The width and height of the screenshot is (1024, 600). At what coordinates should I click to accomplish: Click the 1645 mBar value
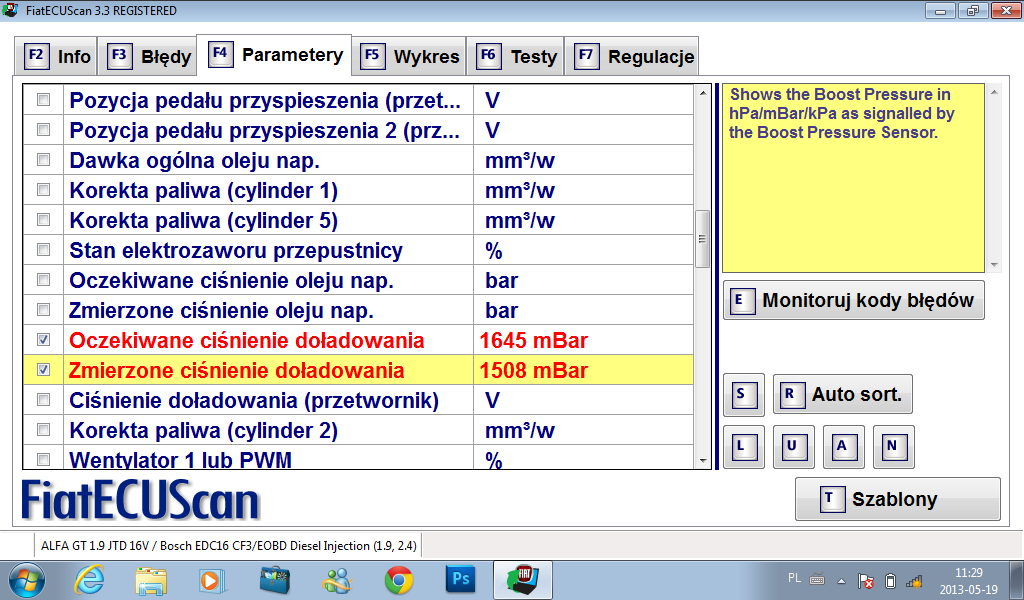tap(534, 340)
